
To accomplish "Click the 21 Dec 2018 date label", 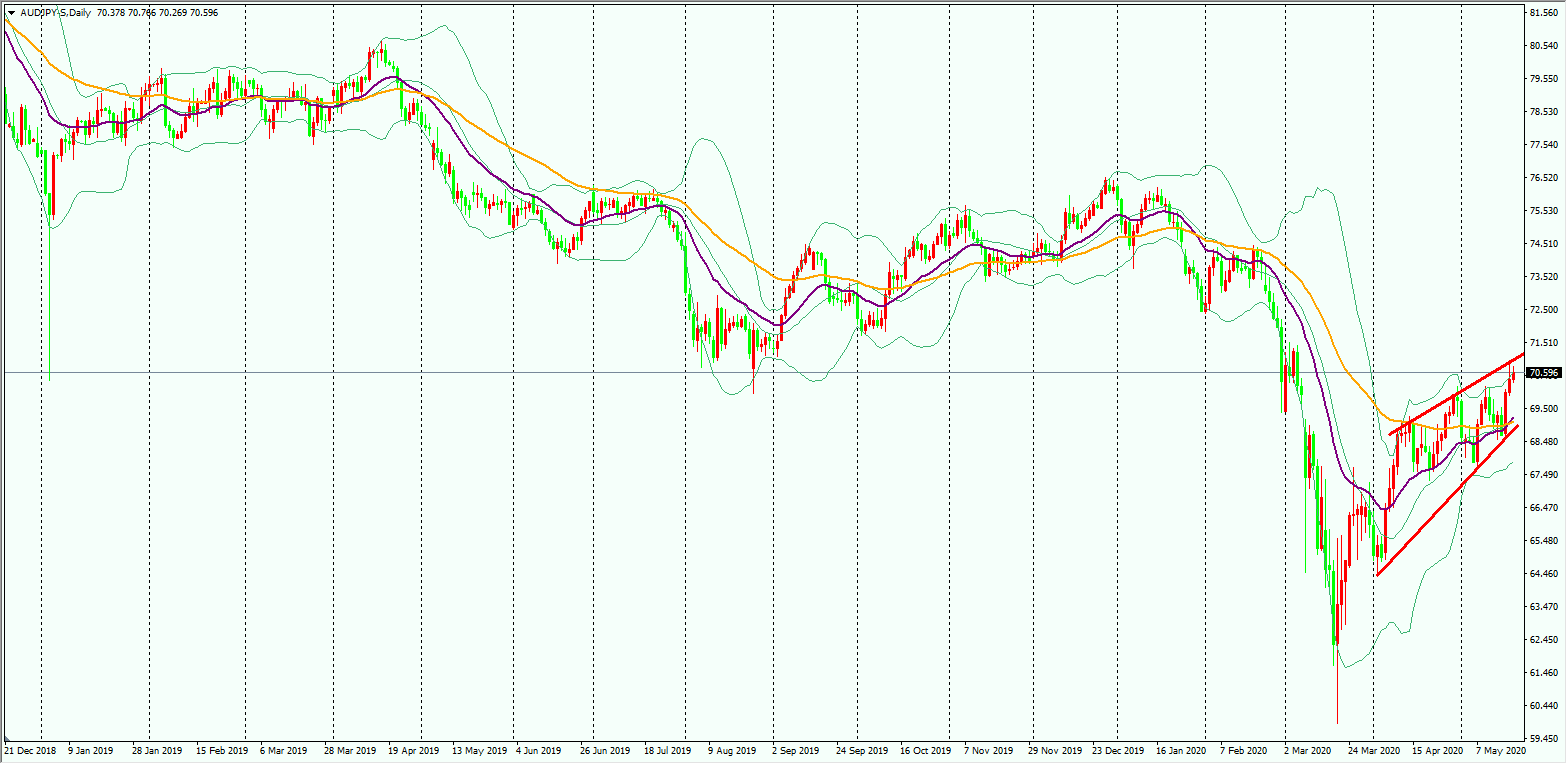I will click(31, 749).
